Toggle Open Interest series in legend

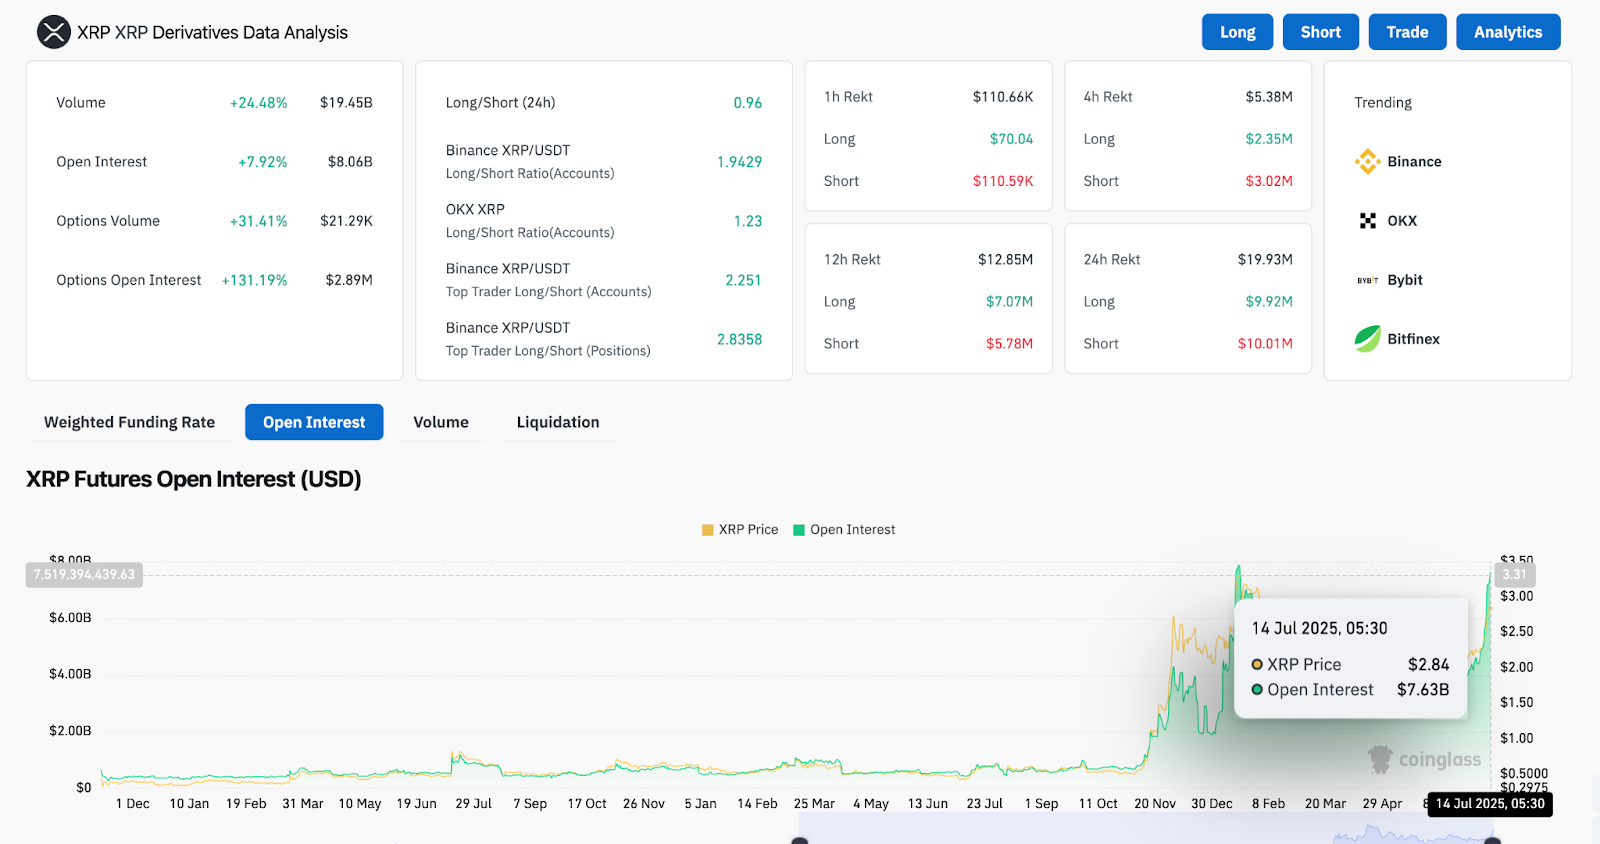coord(844,530)
